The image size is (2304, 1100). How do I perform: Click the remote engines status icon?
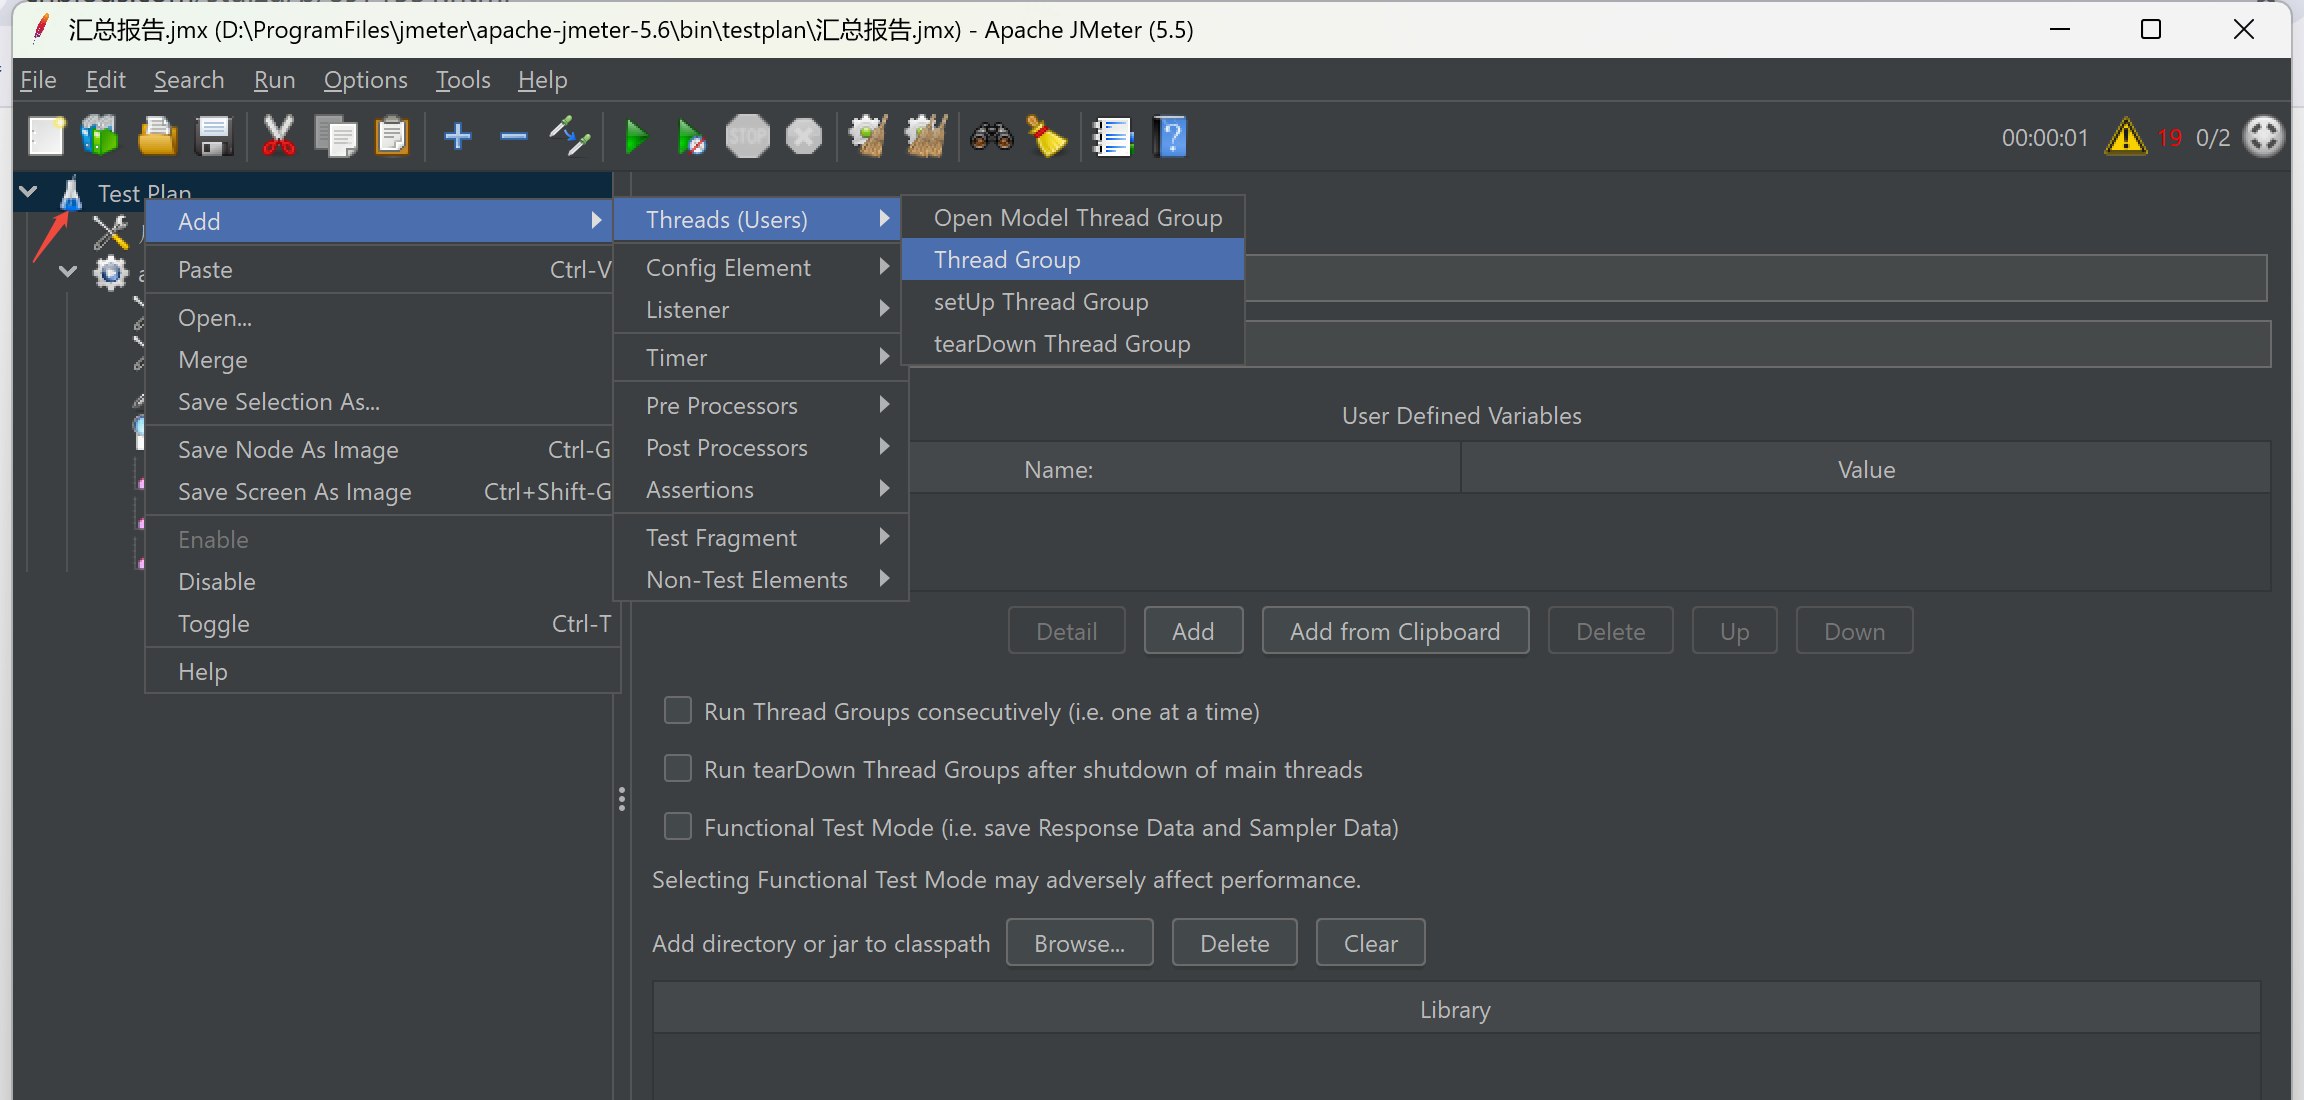(2264, 137)
